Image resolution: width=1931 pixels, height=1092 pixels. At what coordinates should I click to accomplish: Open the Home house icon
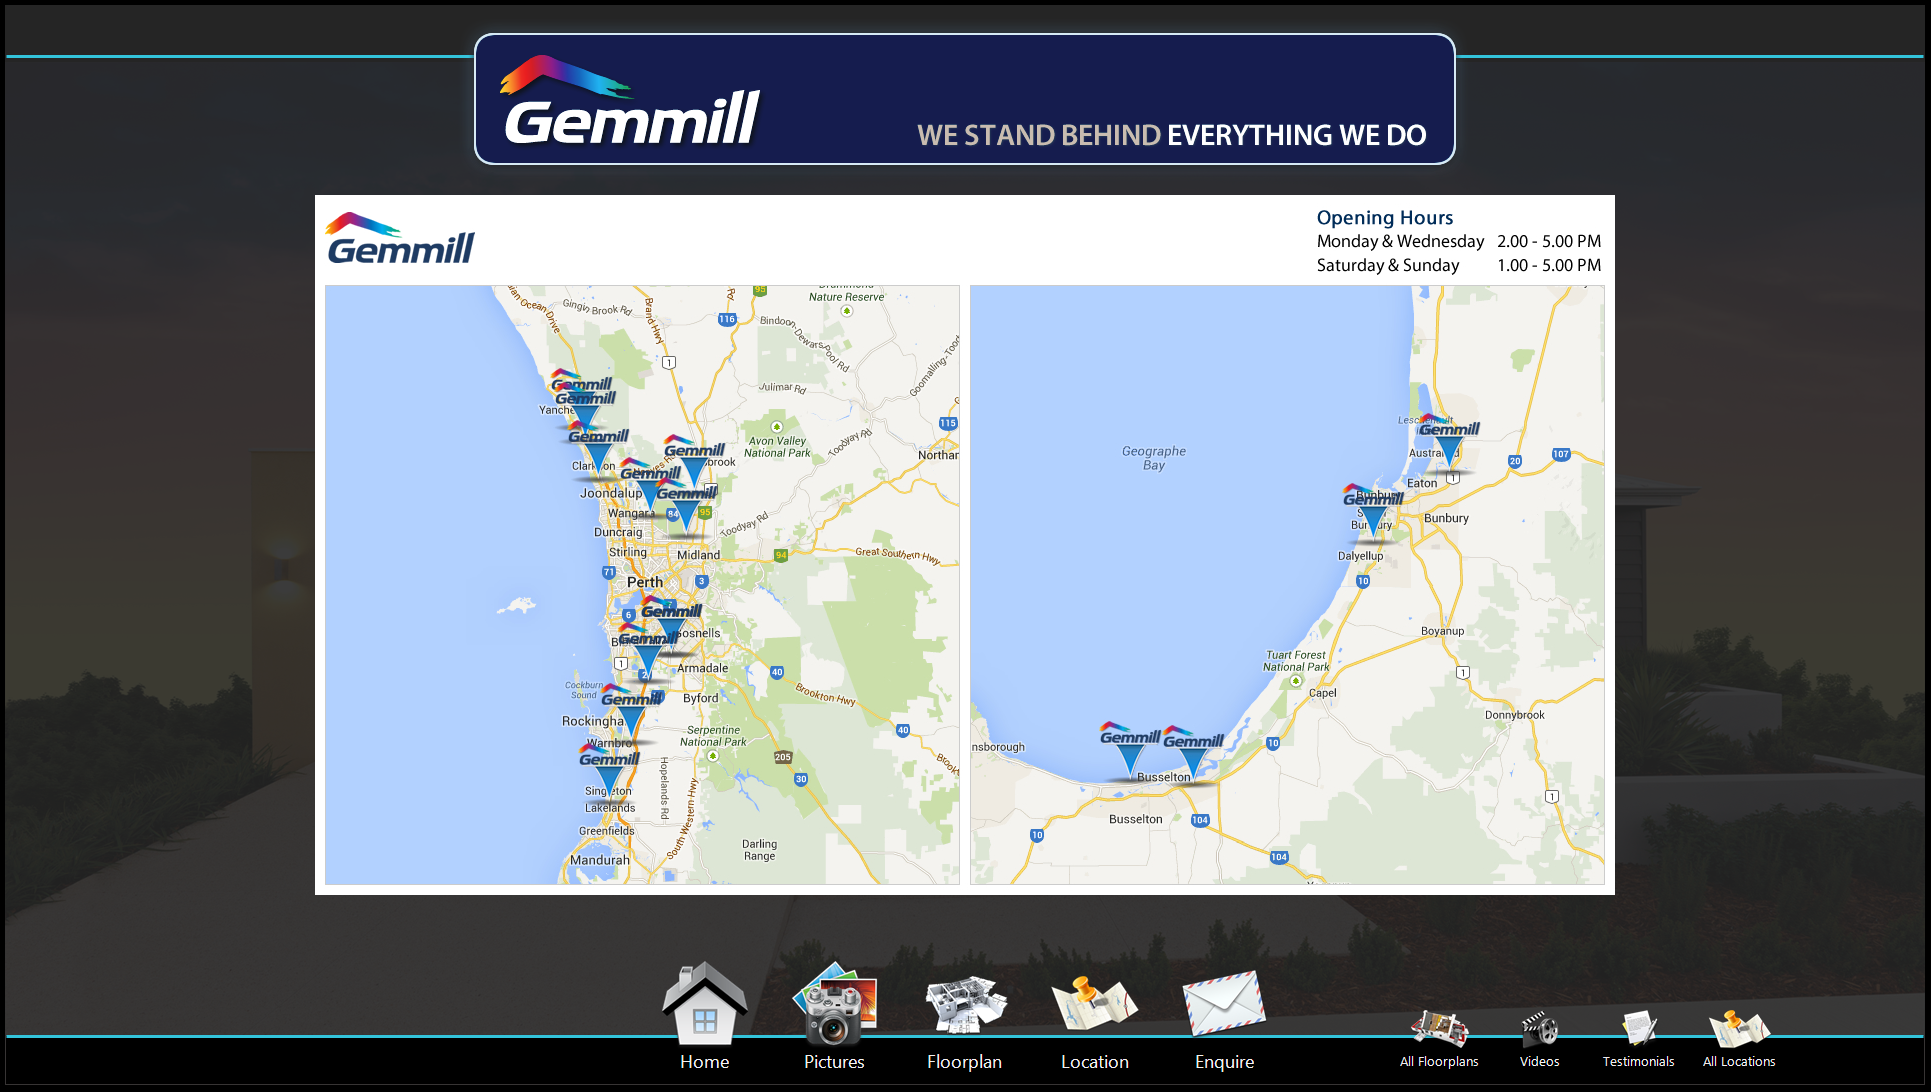click(704, 1003)
